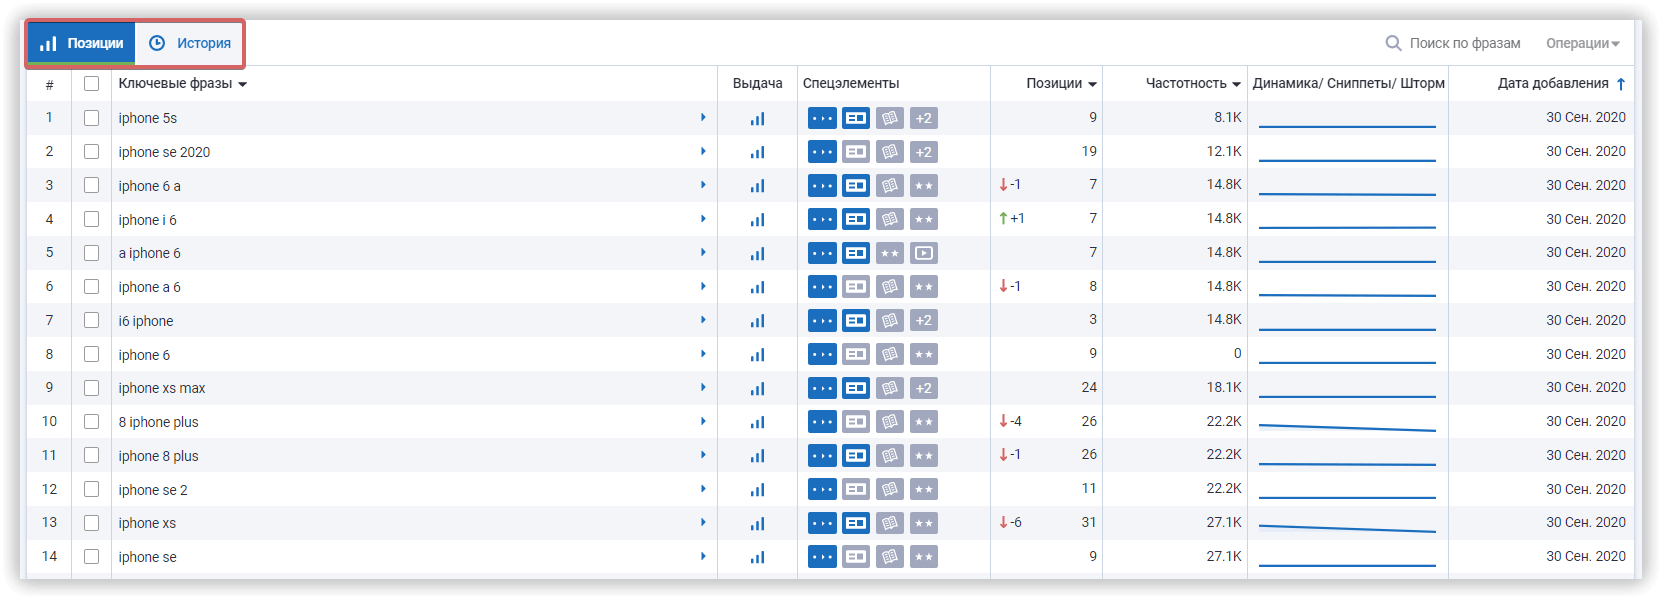Switch to the История tab

coord(190,43)
